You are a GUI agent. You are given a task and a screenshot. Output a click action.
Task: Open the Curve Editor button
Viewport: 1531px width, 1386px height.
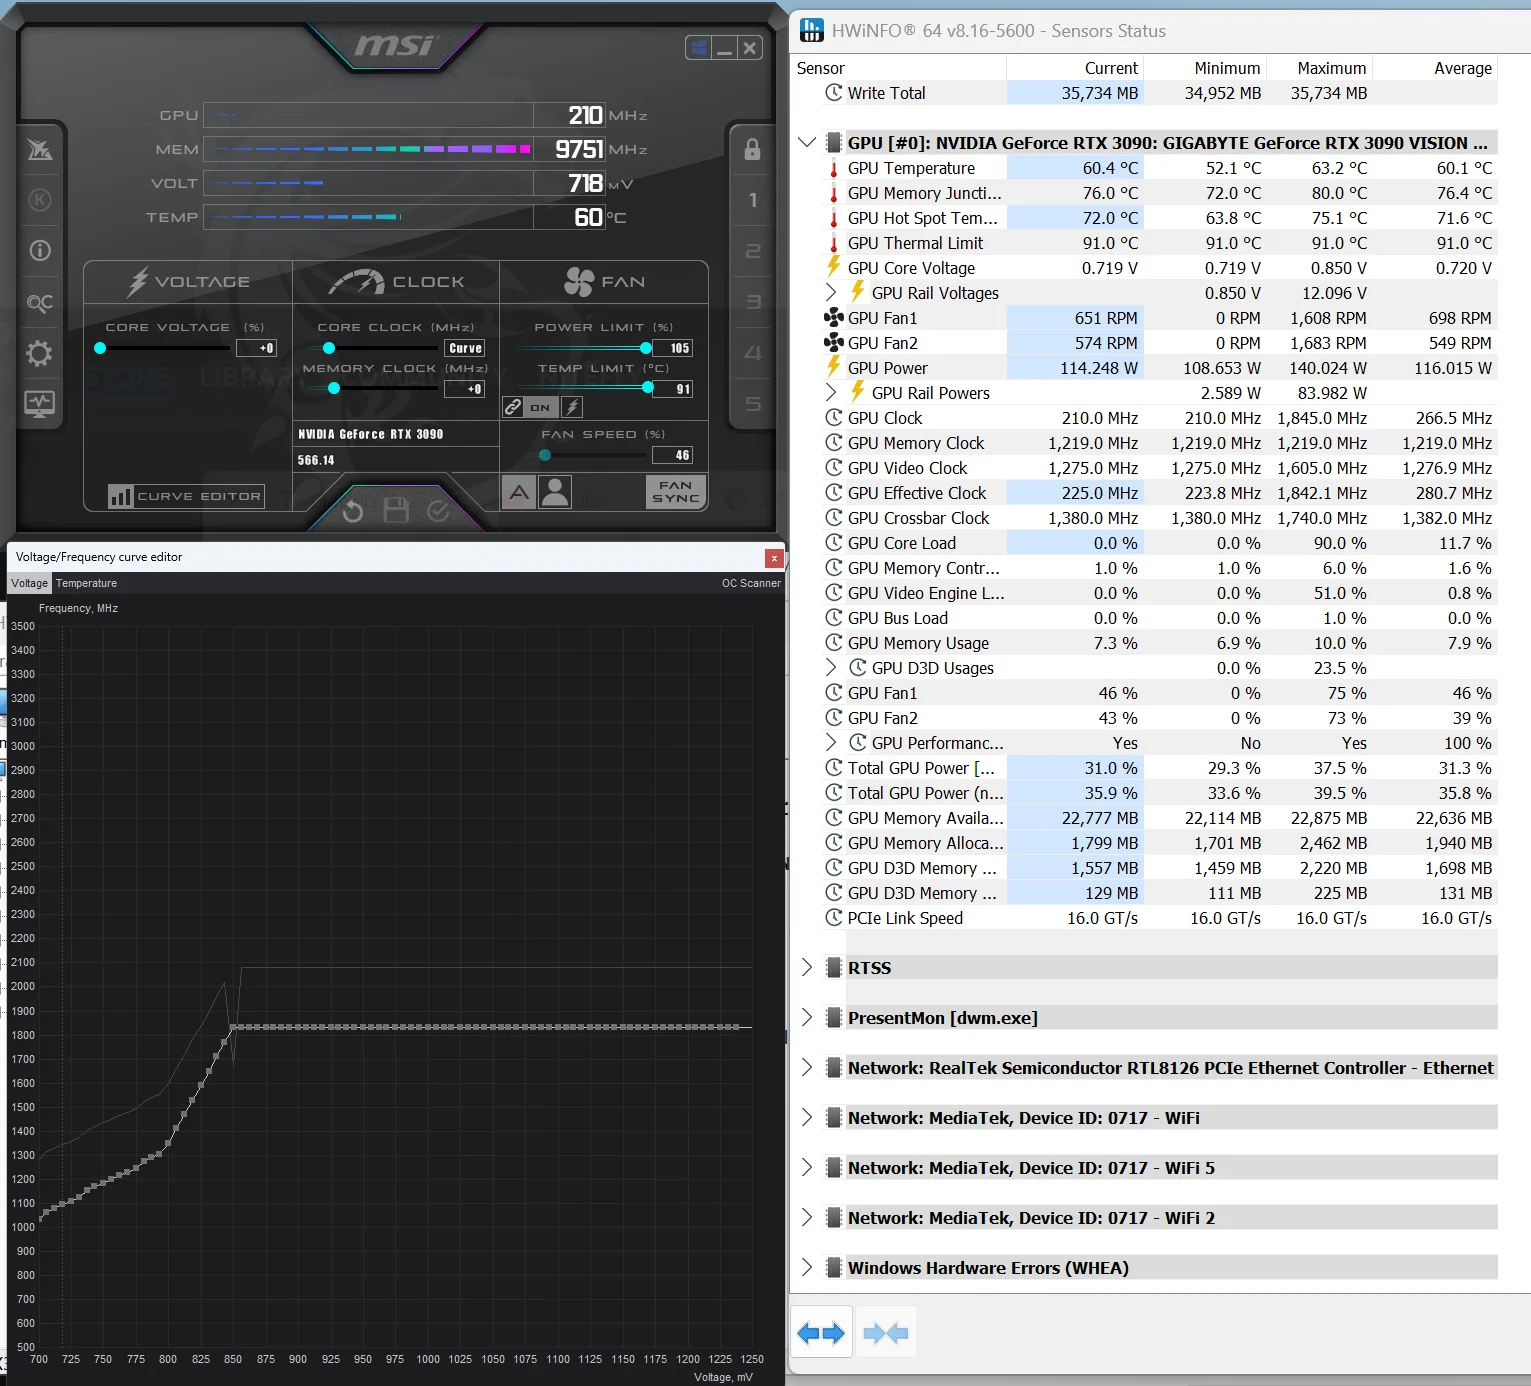tap(186, 496)
